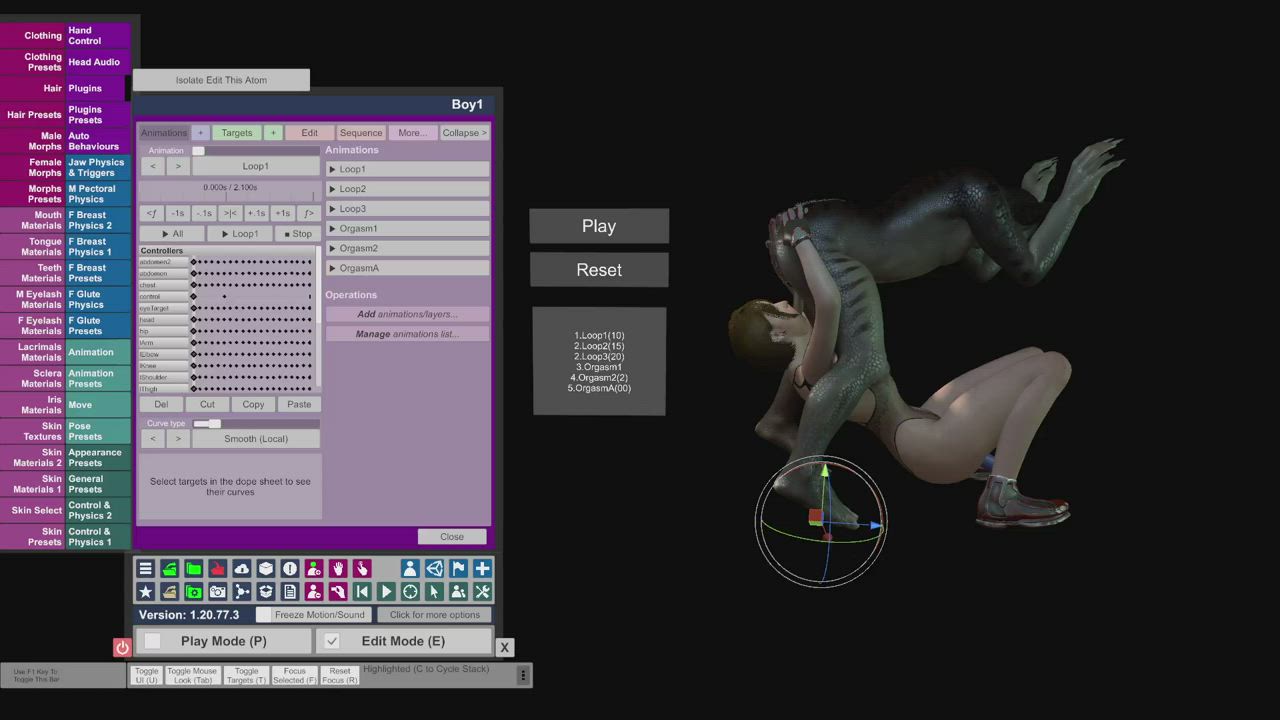Click the Animation slider handle
This screenshot has height=720, width=1280.
pos(198,151)
